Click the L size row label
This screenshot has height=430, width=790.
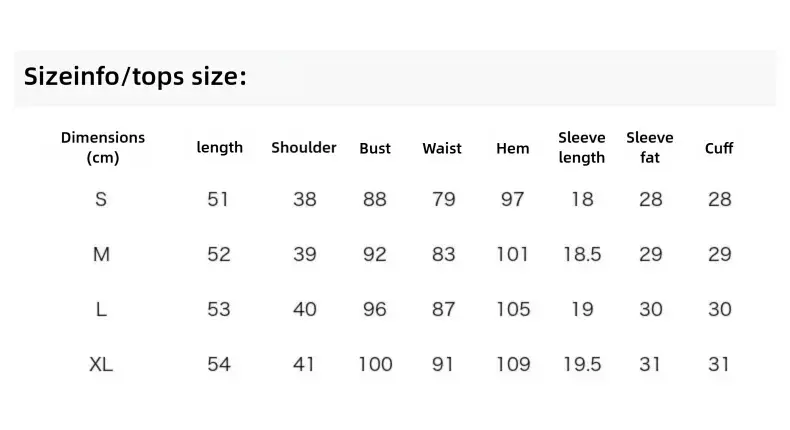[101, 309]
